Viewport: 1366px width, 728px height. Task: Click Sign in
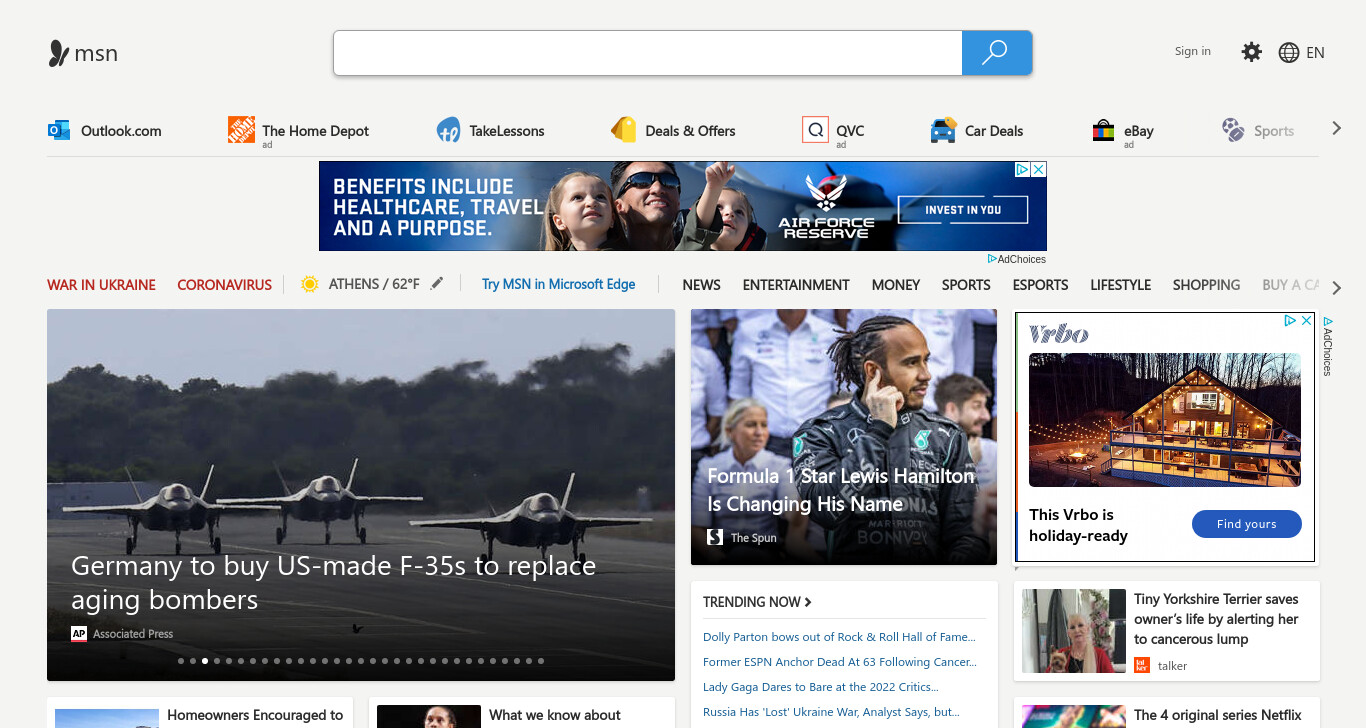[x=1192, y=51]
